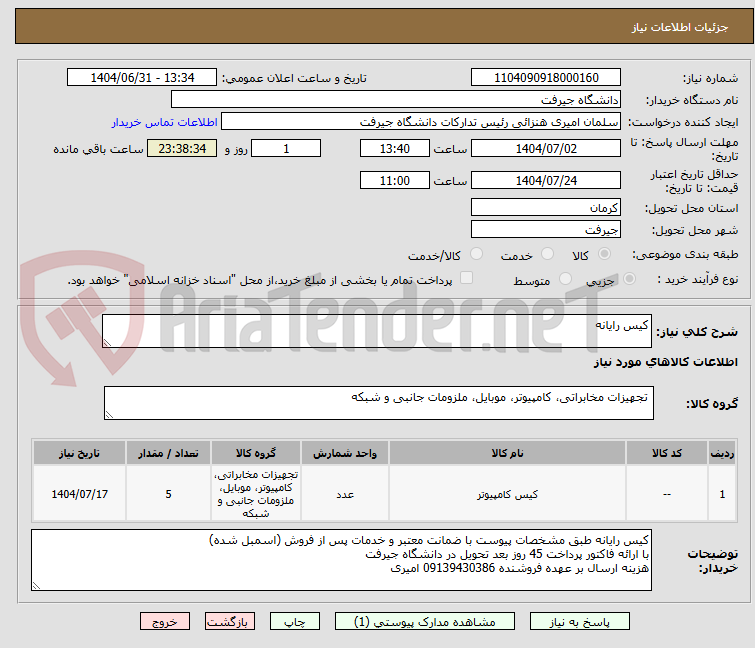
Task: Select the جزیی purchase type radio
Action: click(x=629, y=279)
